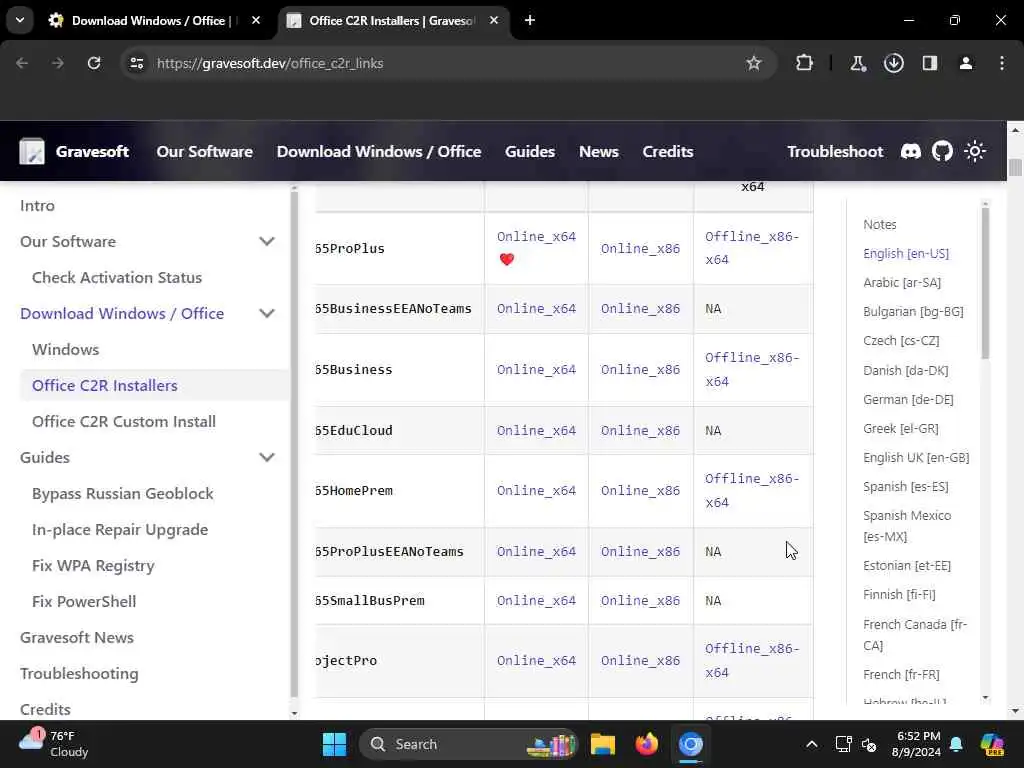This screenshot has width=1024, height=768.
Task: Show browser downloads icon
Action: 893,63
